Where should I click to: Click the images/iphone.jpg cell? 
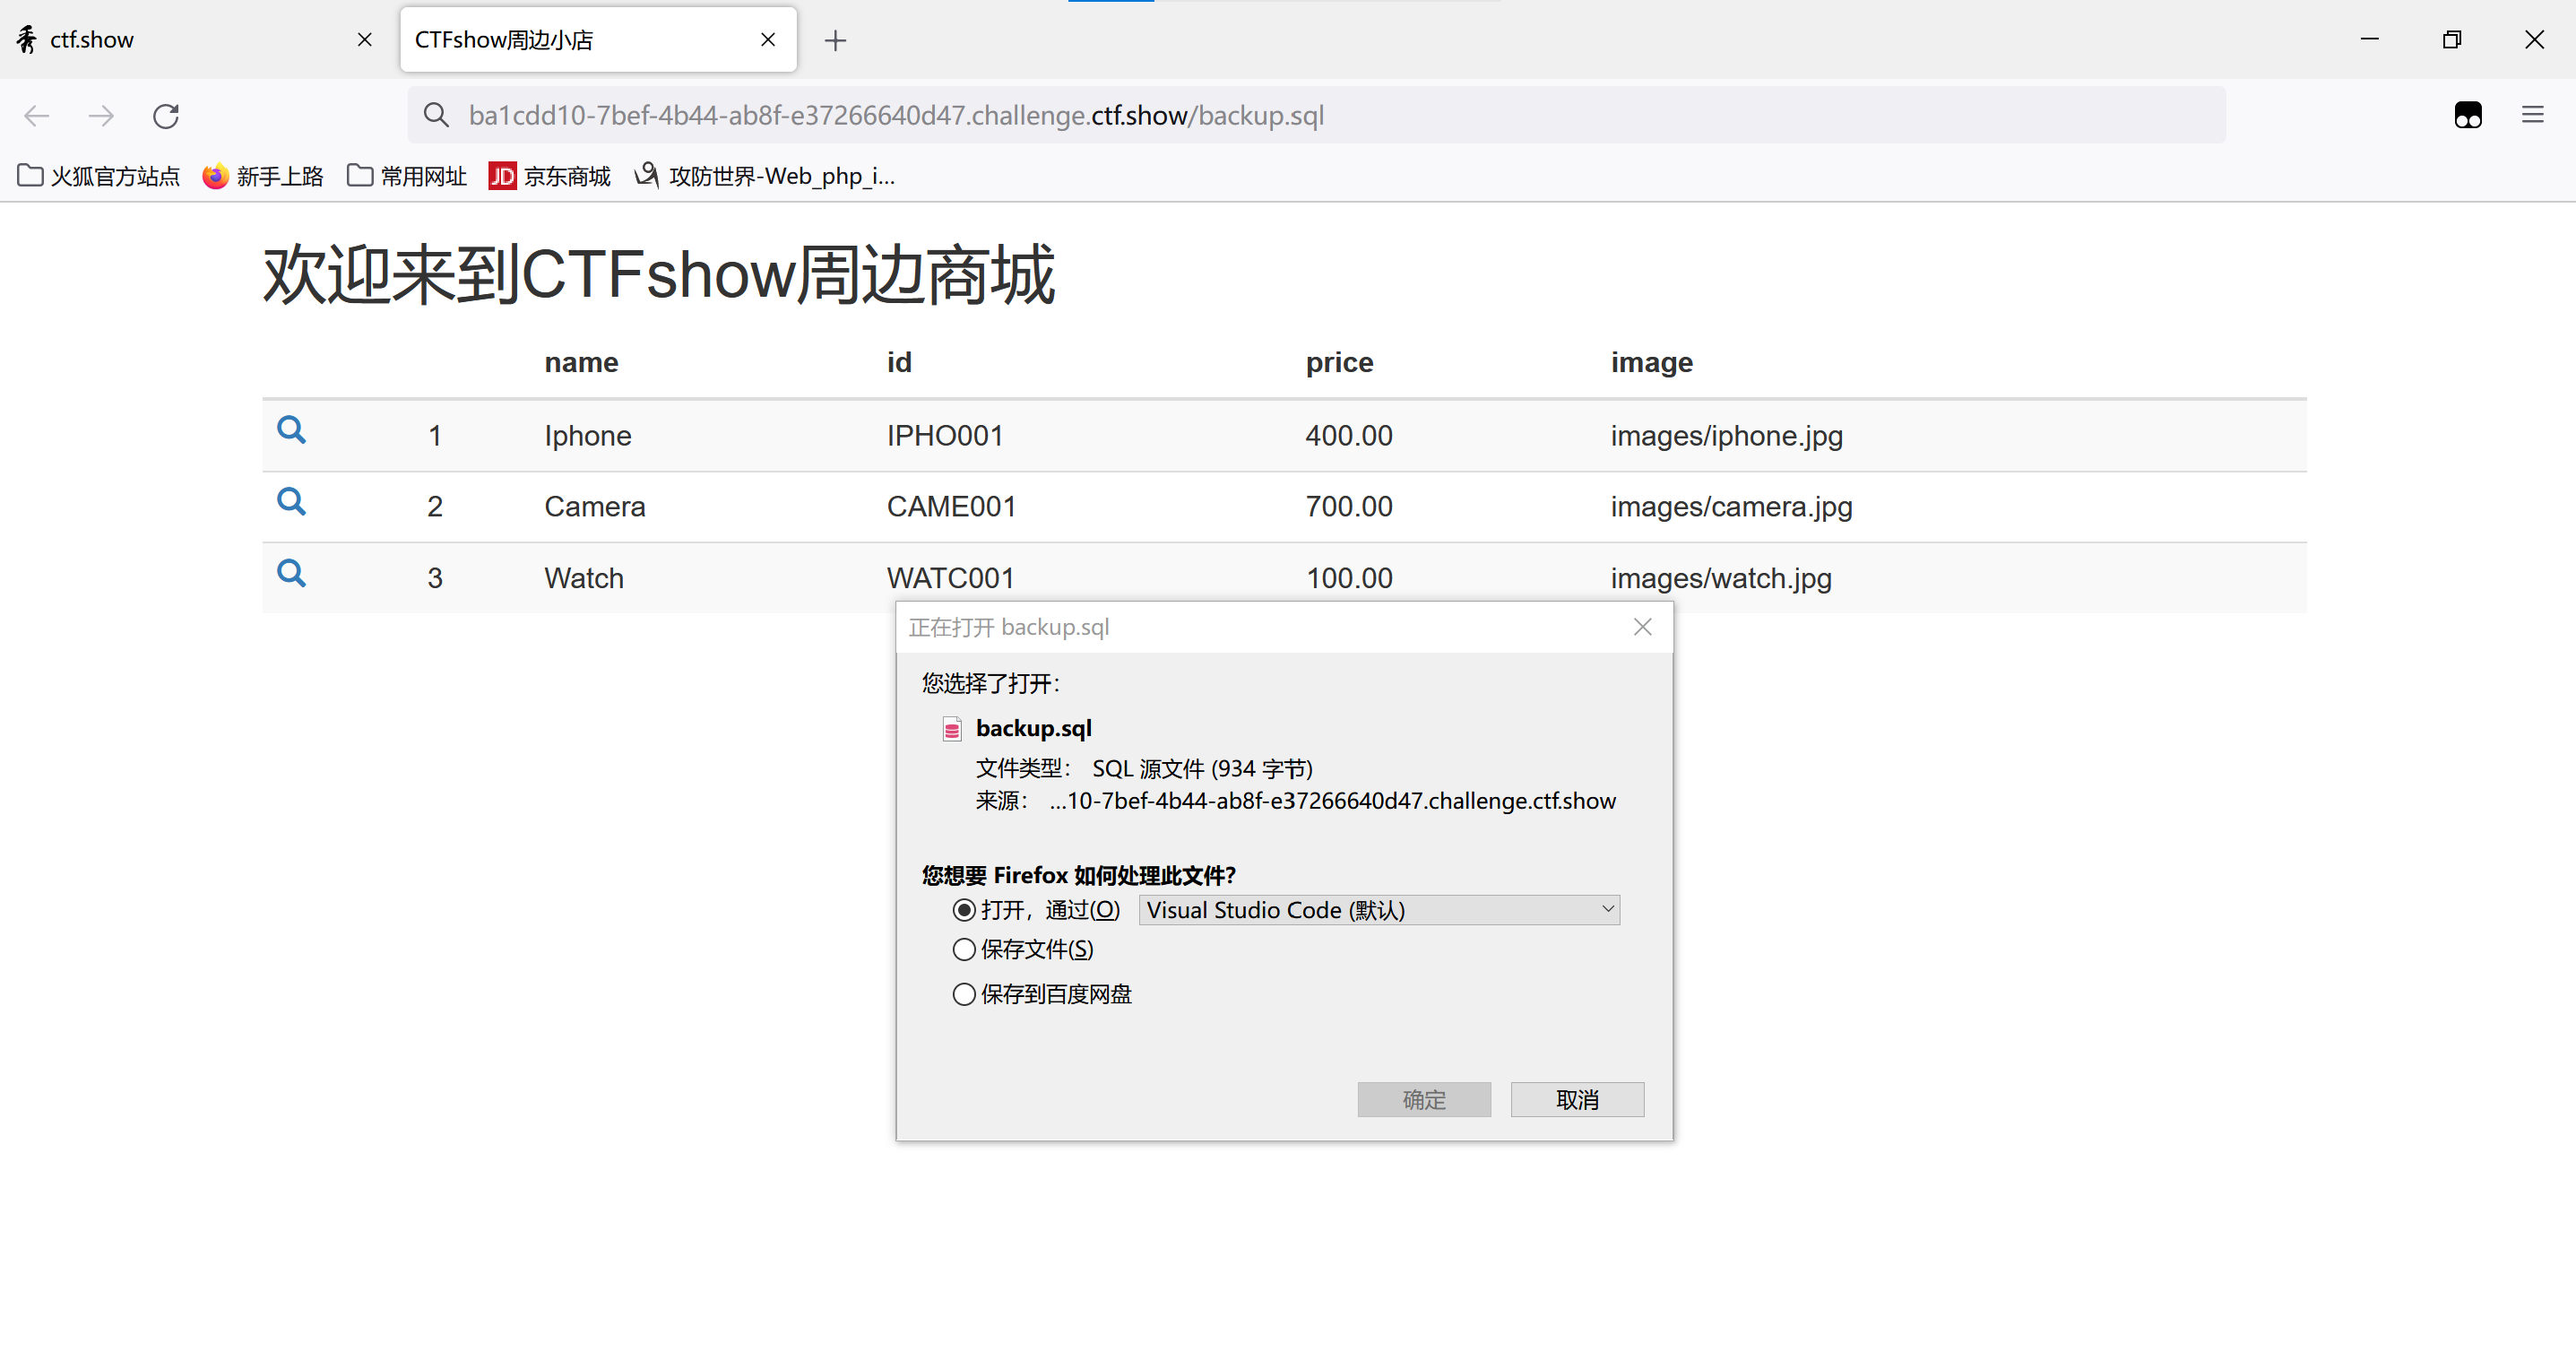coord(1726,436)
